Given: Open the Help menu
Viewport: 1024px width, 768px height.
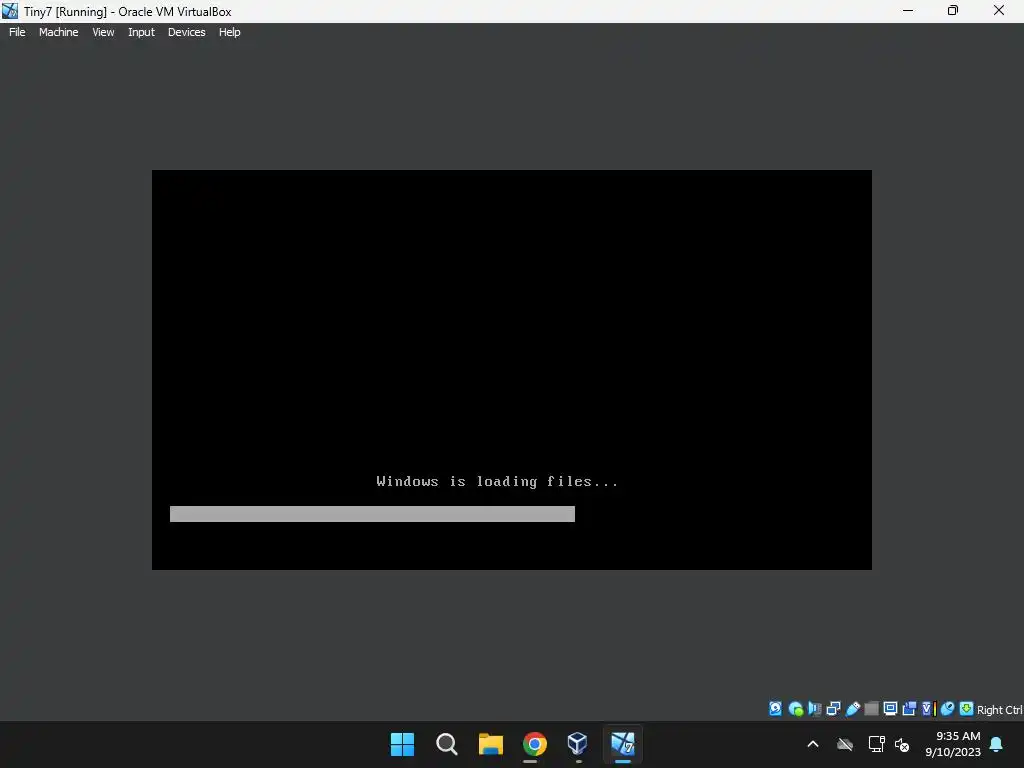Looking at the screenshot, I should coord(229,32).
